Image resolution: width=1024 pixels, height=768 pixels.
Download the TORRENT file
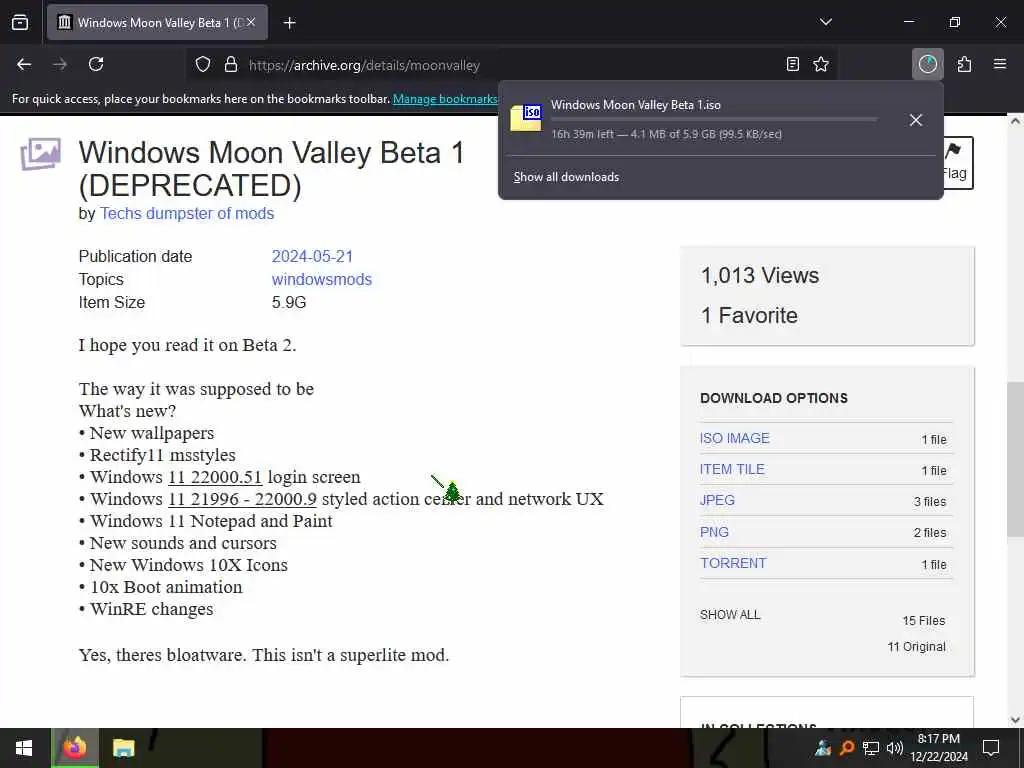[733, 563]
